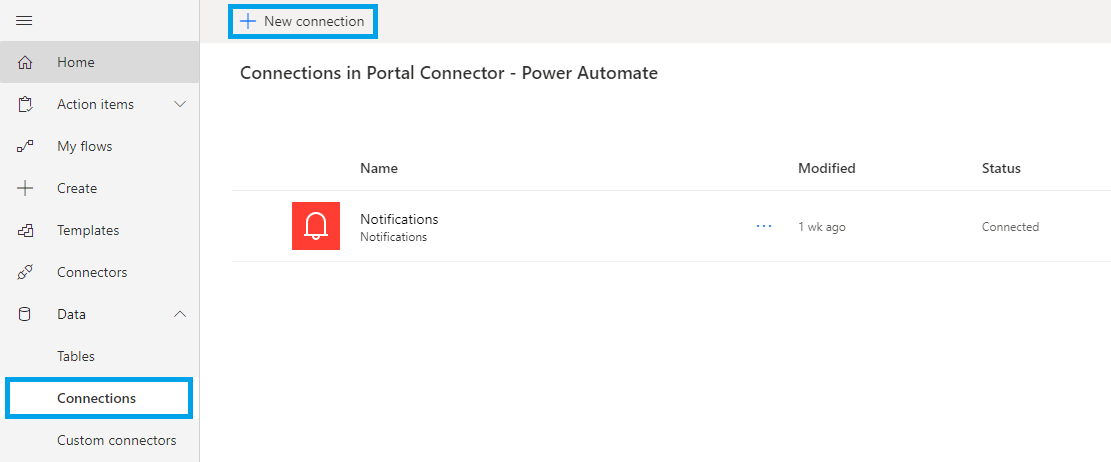1111x462 pixels.
Task: Open the Notifications connection name link
Action: [x=399, y=219]
